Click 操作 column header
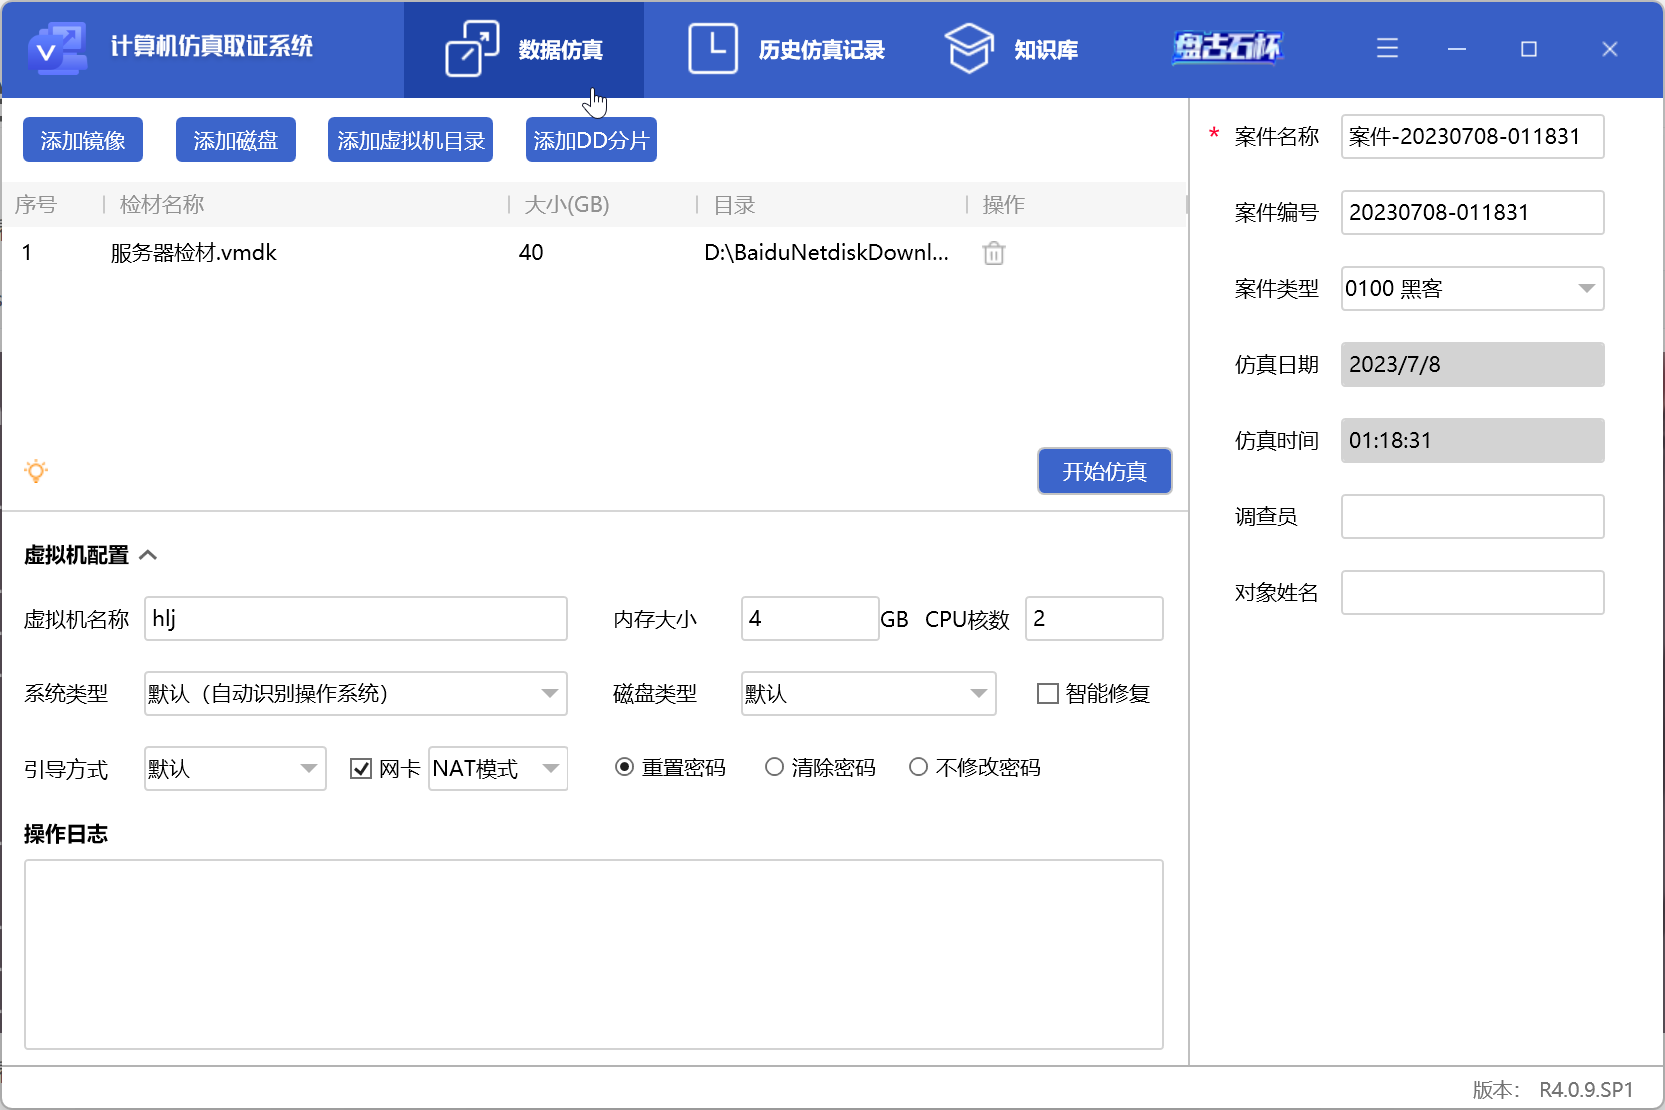The width and height of the screenshot is (1665, 1110). (x=1004, y=205)
